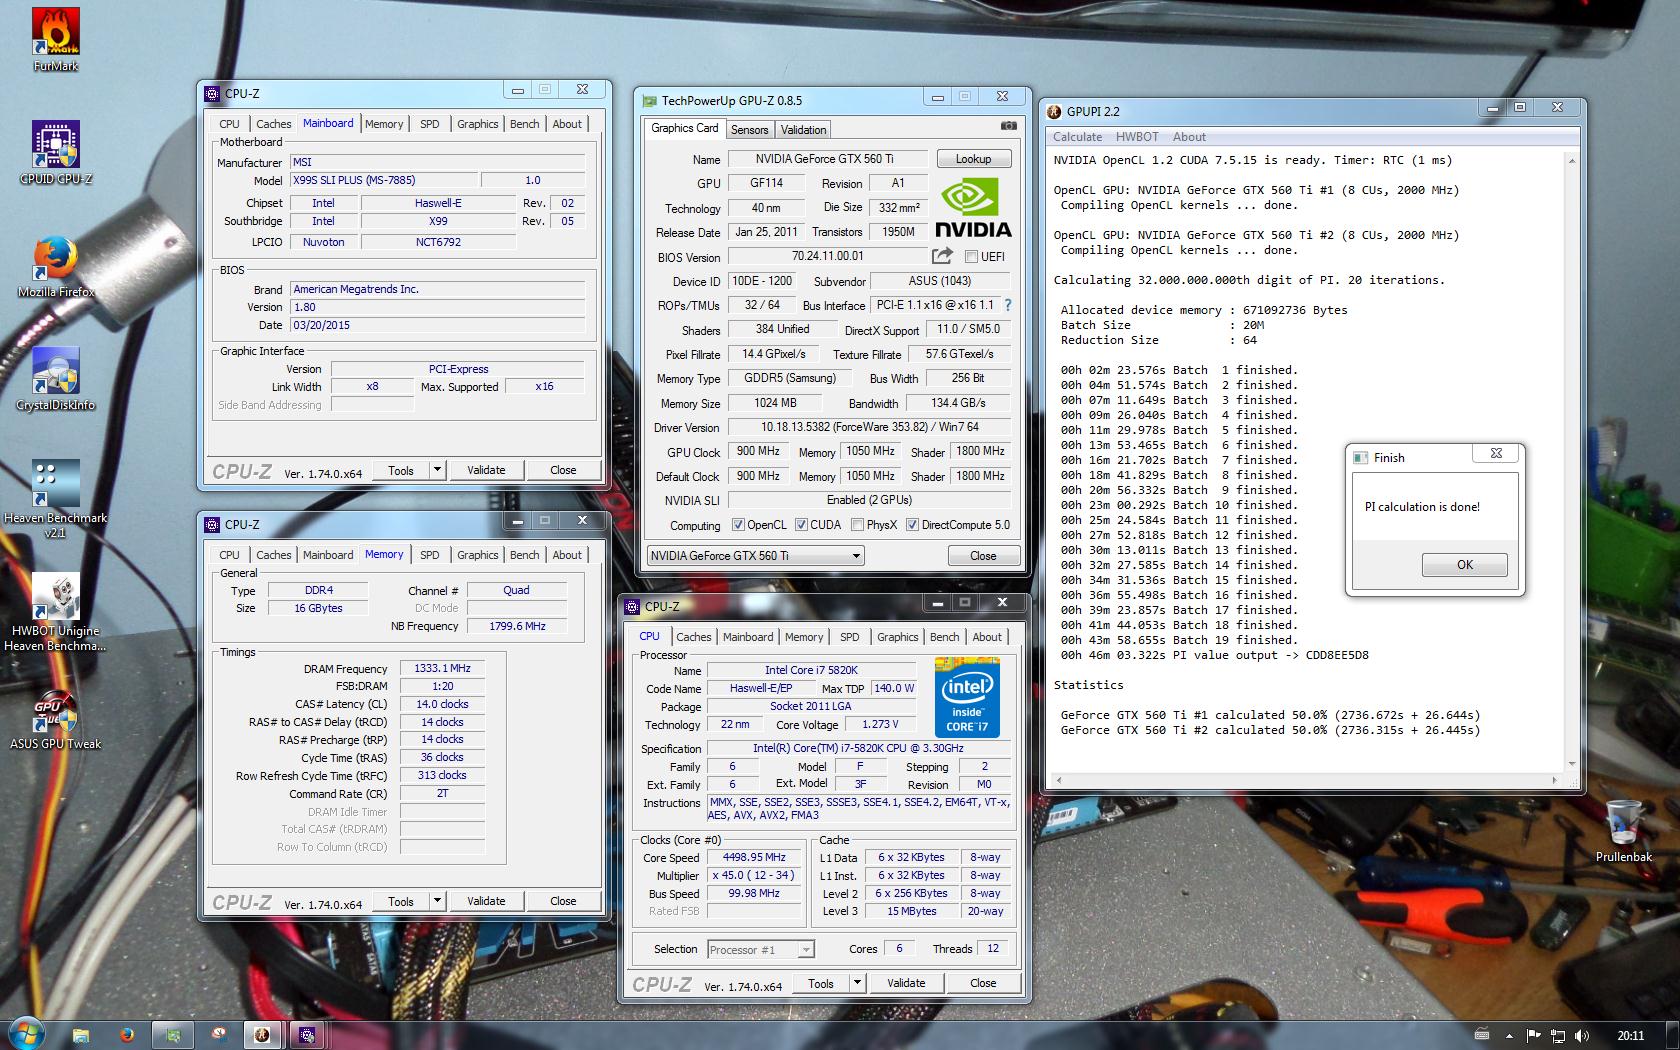Viewport: 1680px width, 1050px height.
Task: Launch ASUS GPU Tweak shortcut
Action: [55, 719]
